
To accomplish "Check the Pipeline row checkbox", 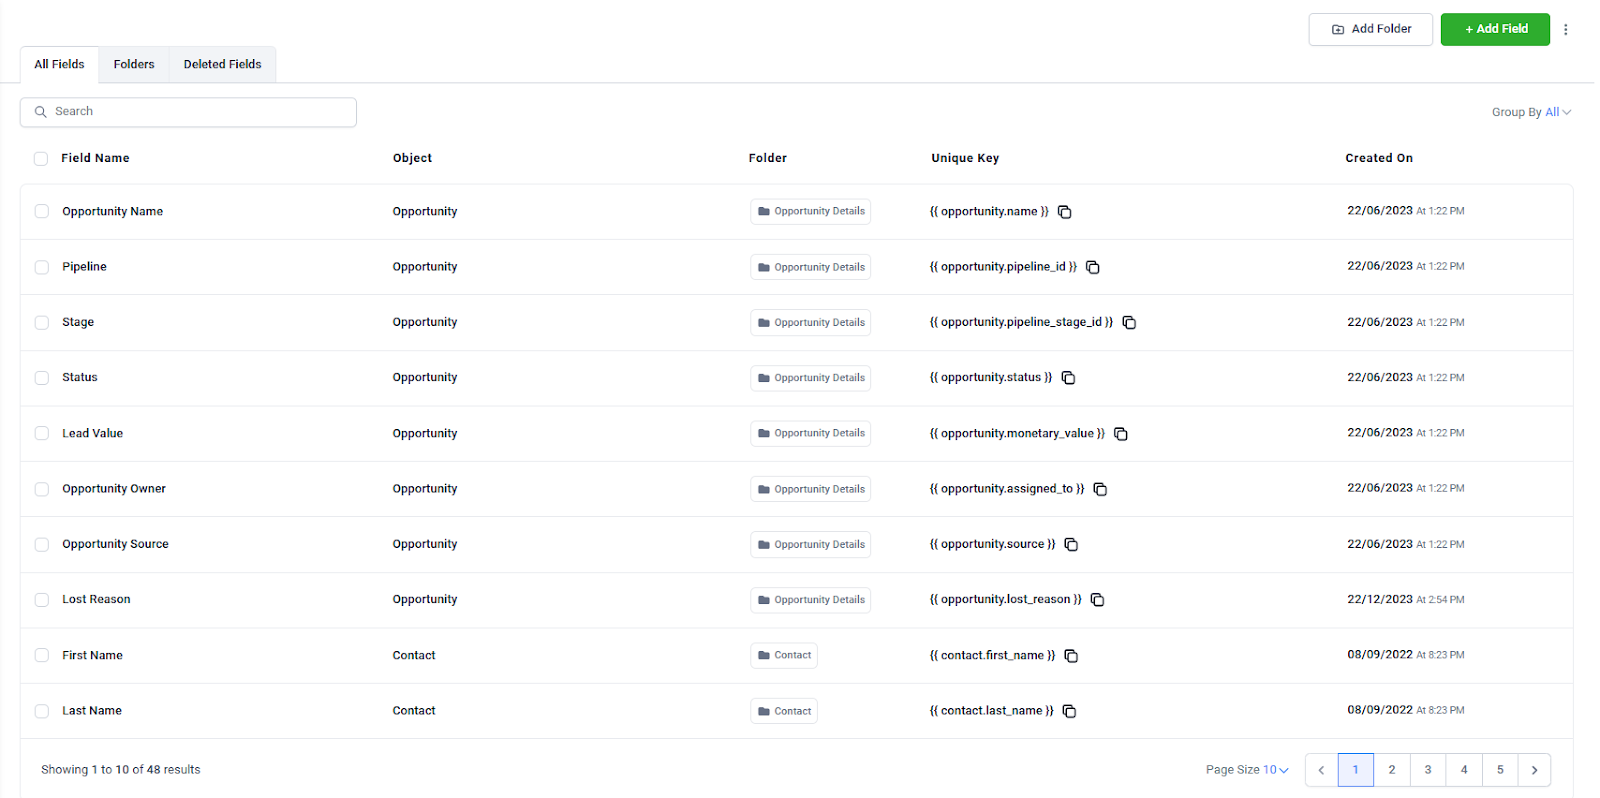I will tap(42, 267).
